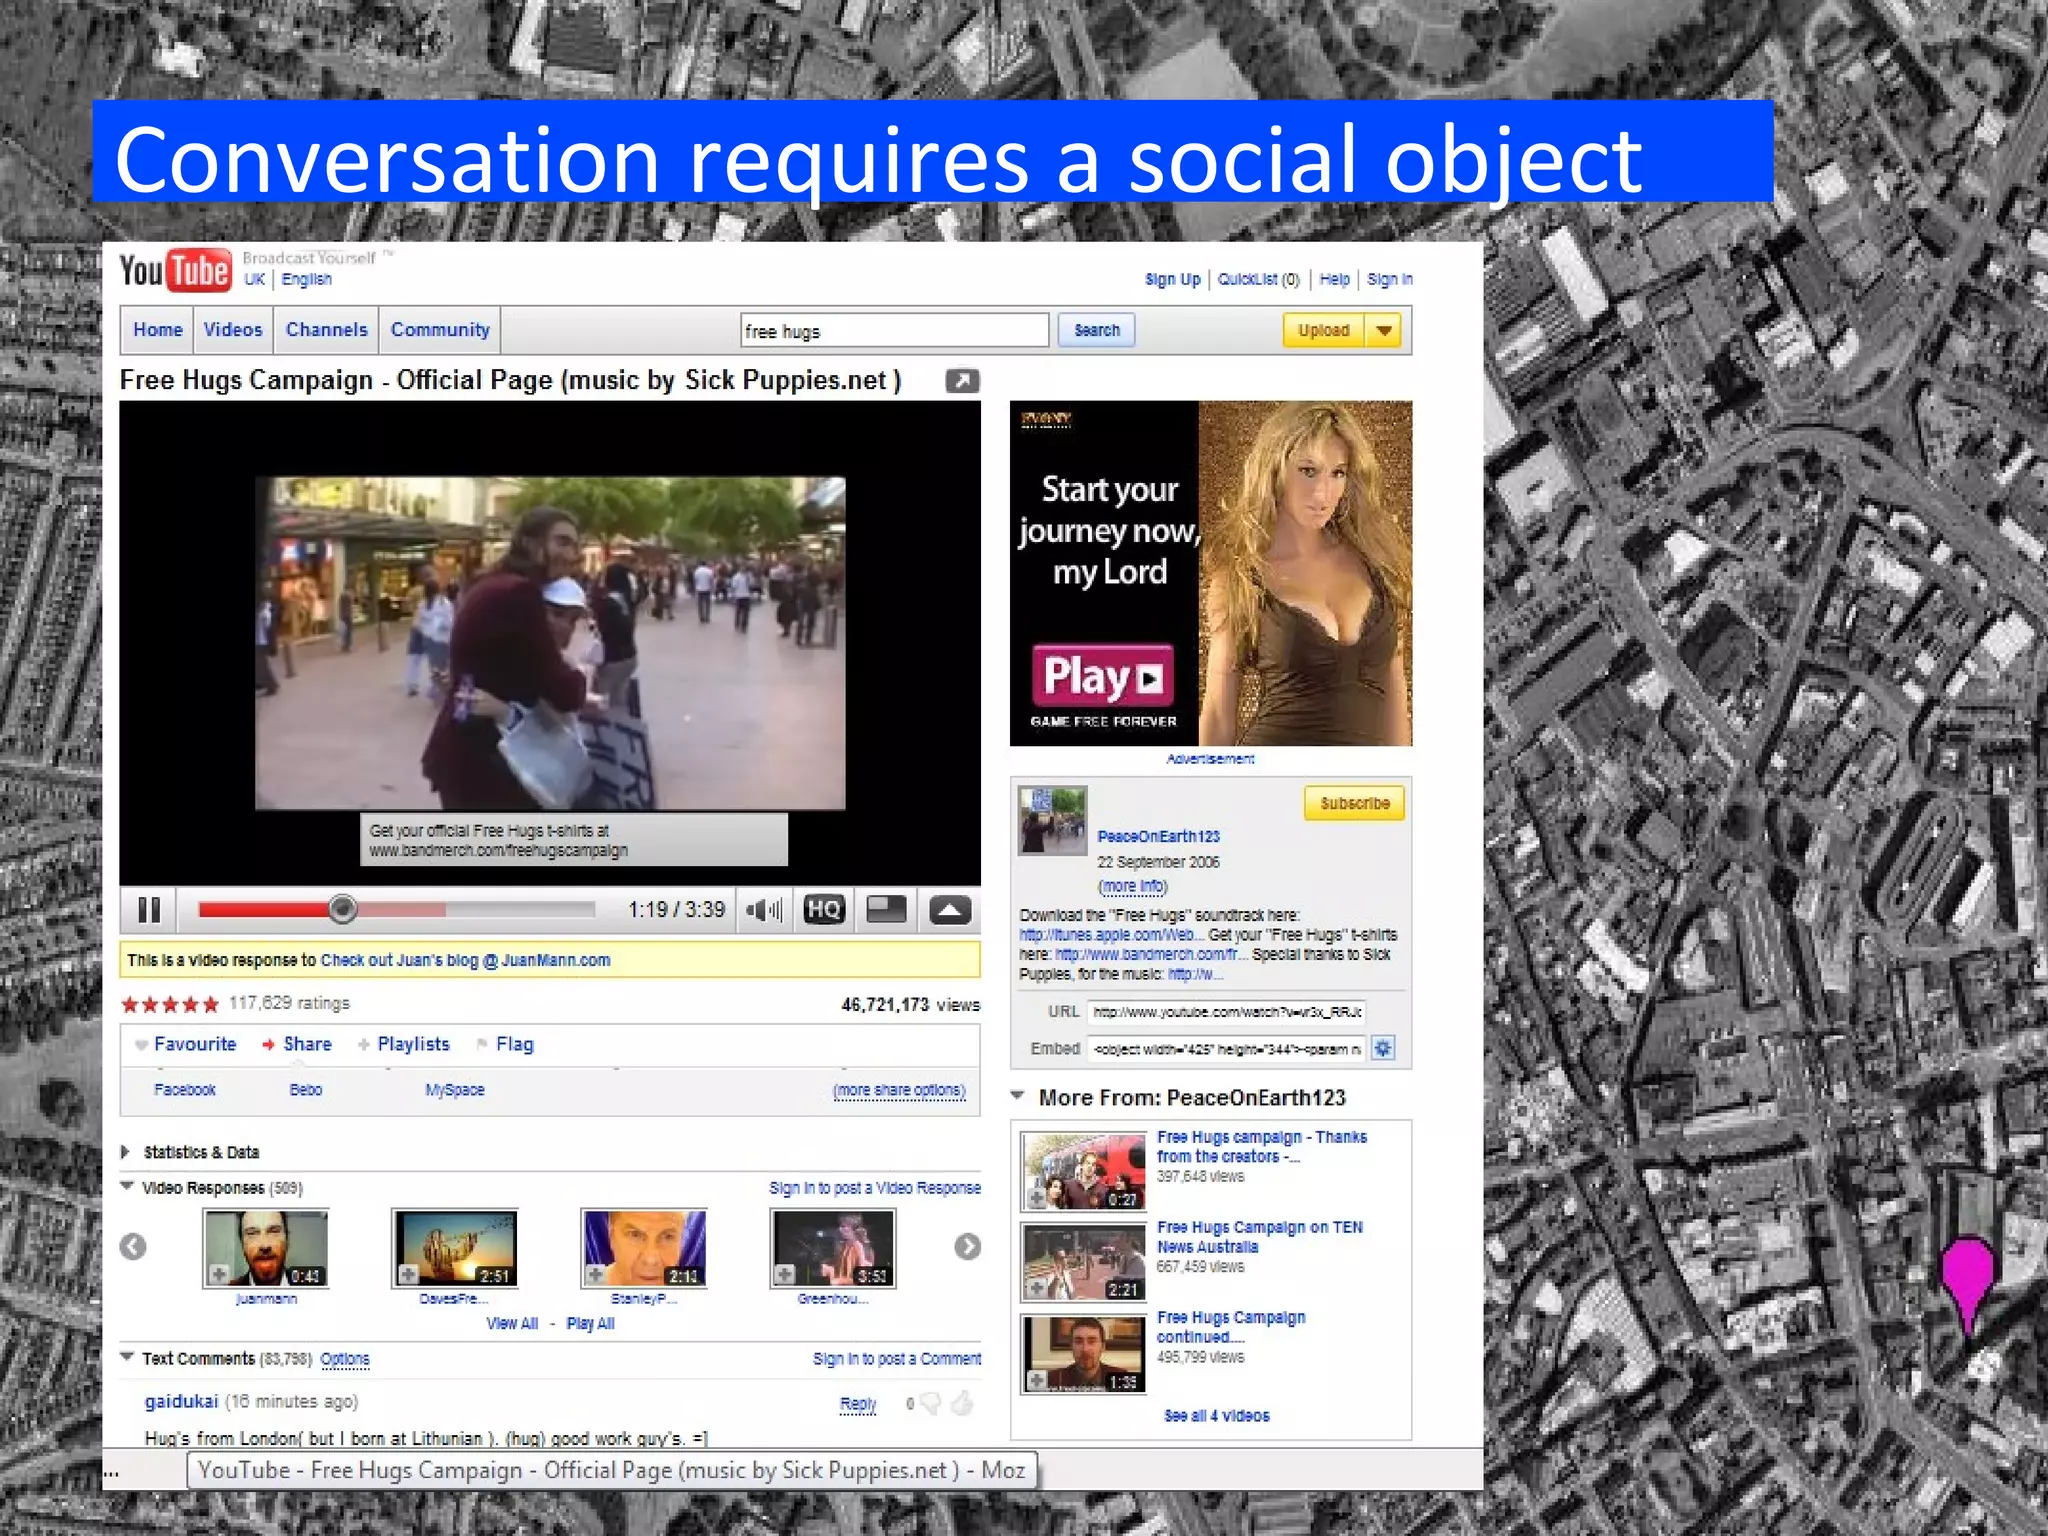The image size is (2048, 1536).
Task: Open Check out Juan's blog @ JuanMann.com link
Action: click(465, 960)
